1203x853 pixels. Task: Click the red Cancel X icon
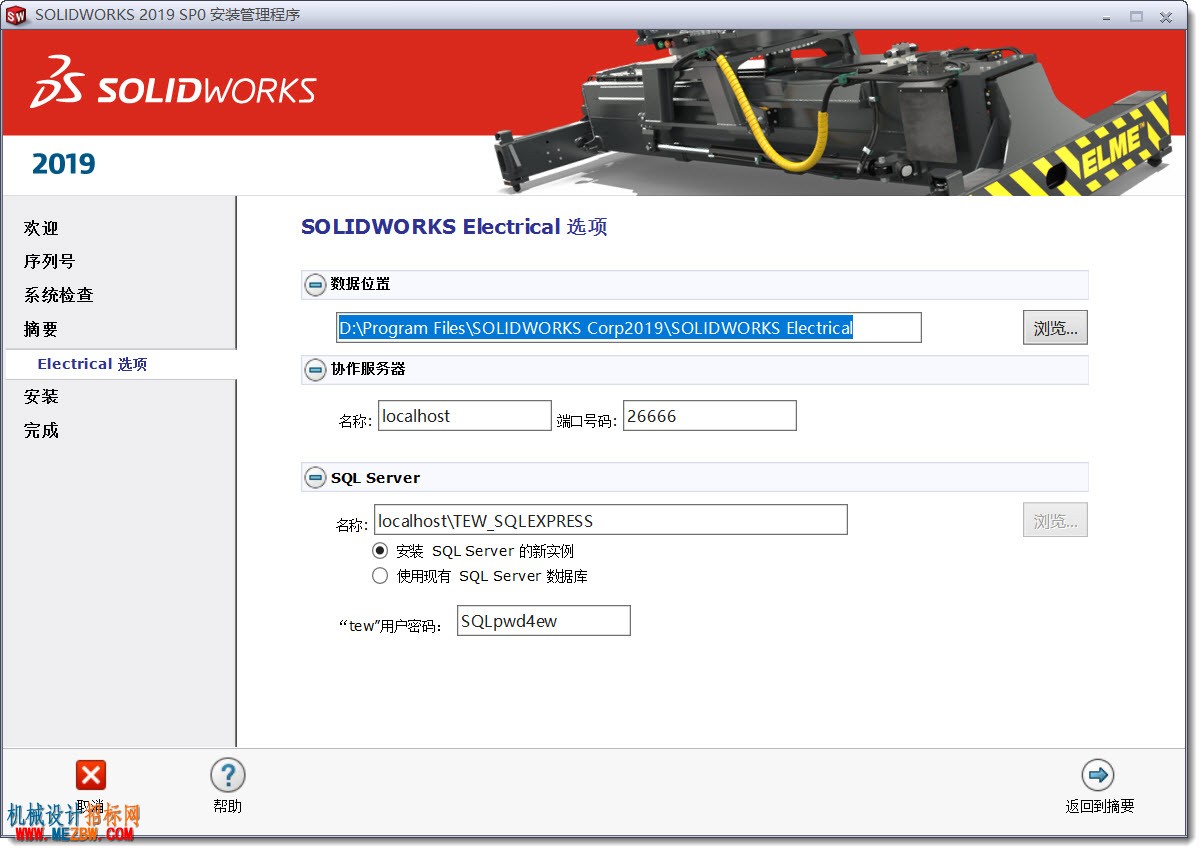(x=91, y=775)
